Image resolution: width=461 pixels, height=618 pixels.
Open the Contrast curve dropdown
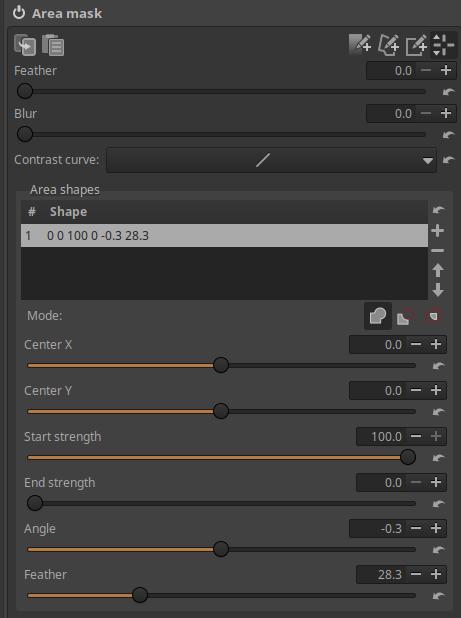(x=271, y=160)
